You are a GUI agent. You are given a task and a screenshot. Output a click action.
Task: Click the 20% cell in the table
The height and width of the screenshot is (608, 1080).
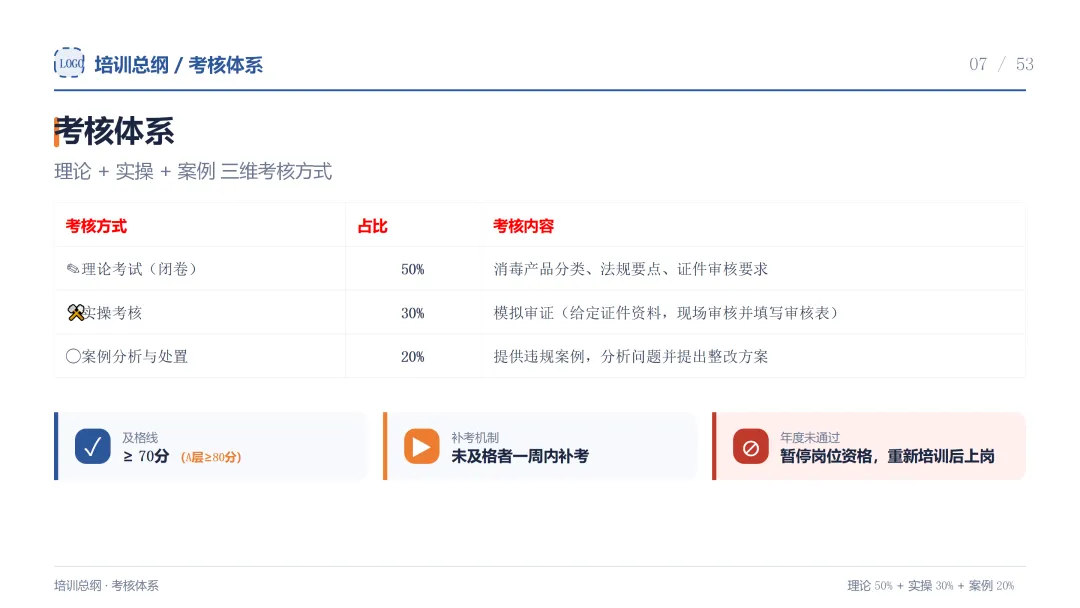(x=413, y=357)
